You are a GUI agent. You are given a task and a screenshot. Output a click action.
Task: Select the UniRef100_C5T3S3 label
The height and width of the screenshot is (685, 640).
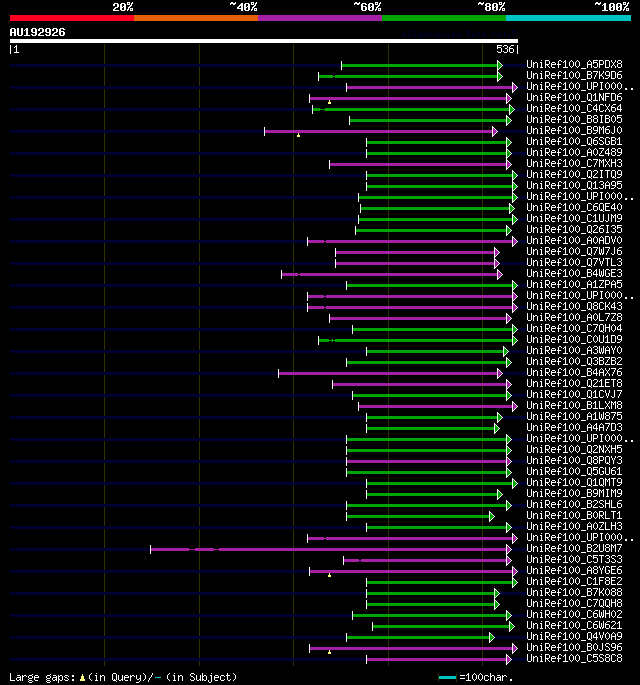(x=574, y=560)
